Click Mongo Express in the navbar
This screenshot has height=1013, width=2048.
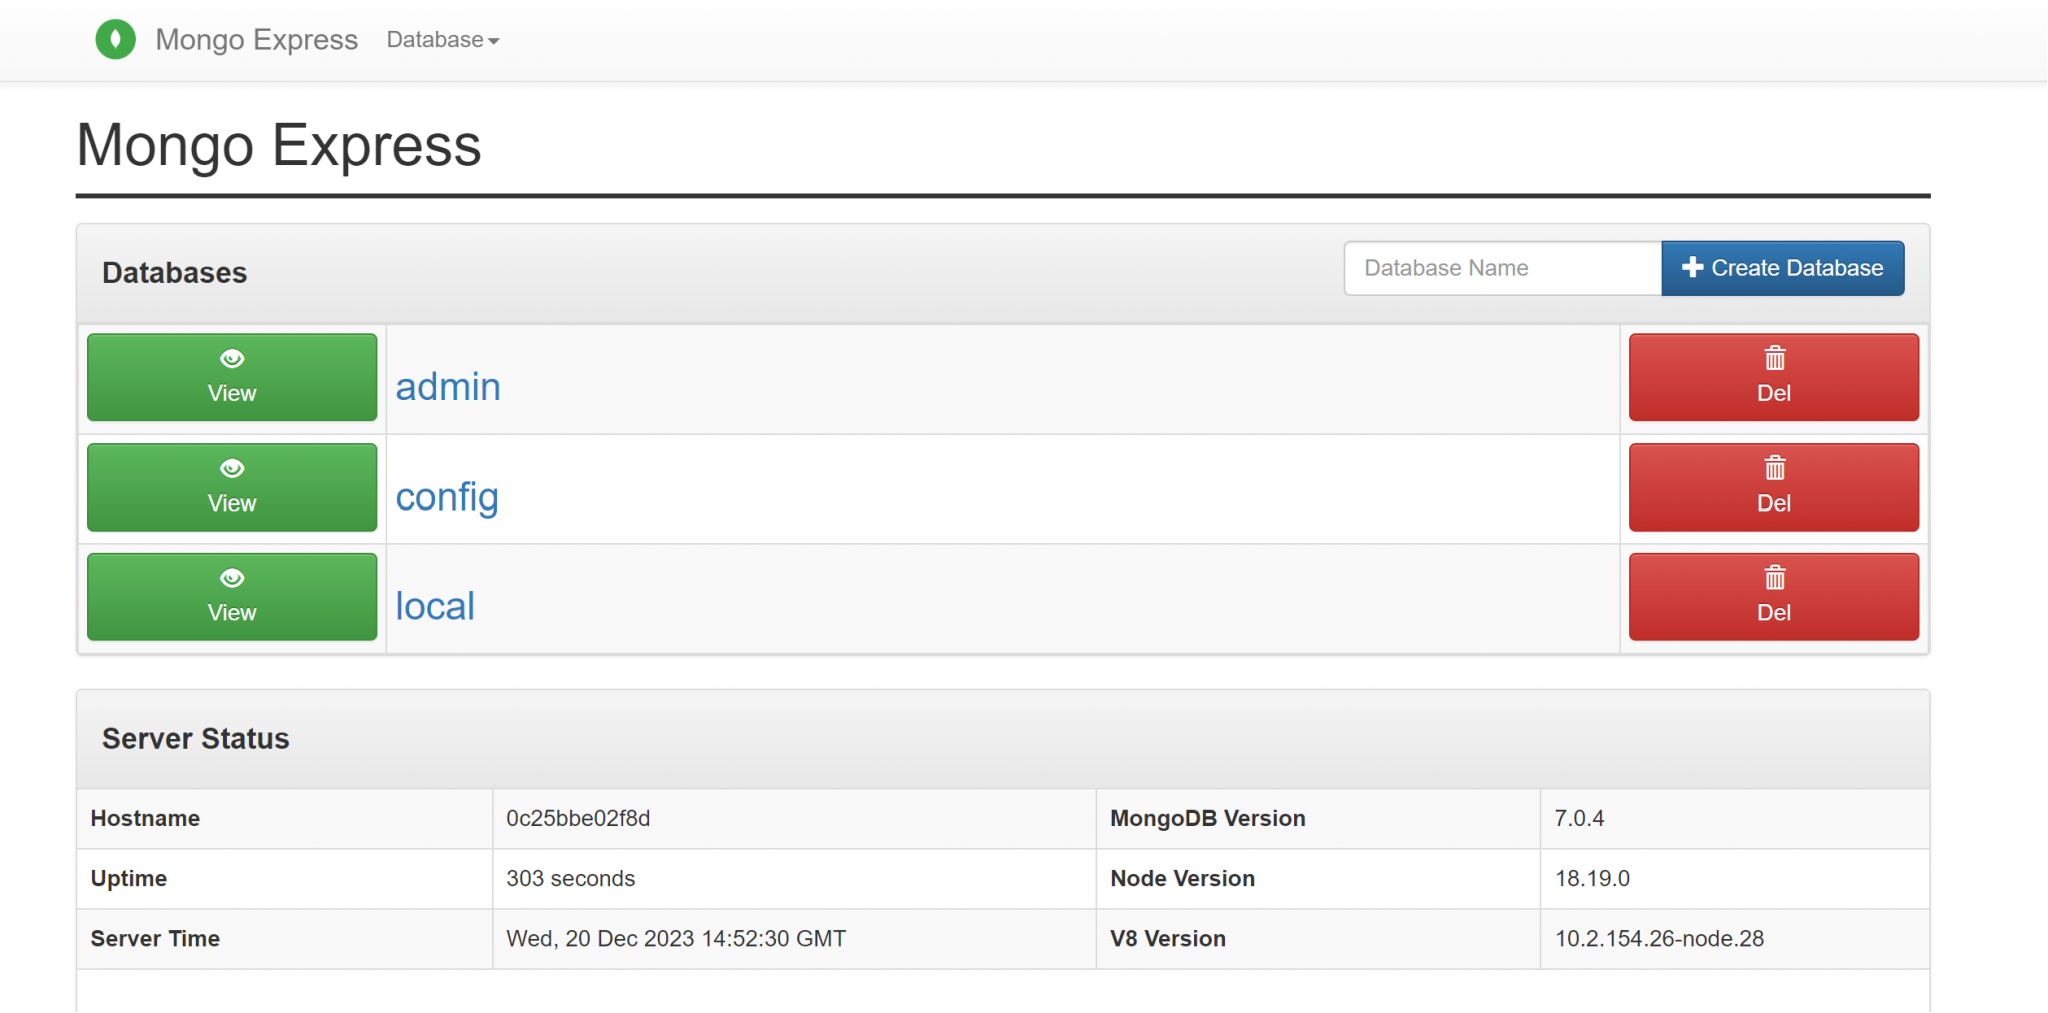click(255, 40)
